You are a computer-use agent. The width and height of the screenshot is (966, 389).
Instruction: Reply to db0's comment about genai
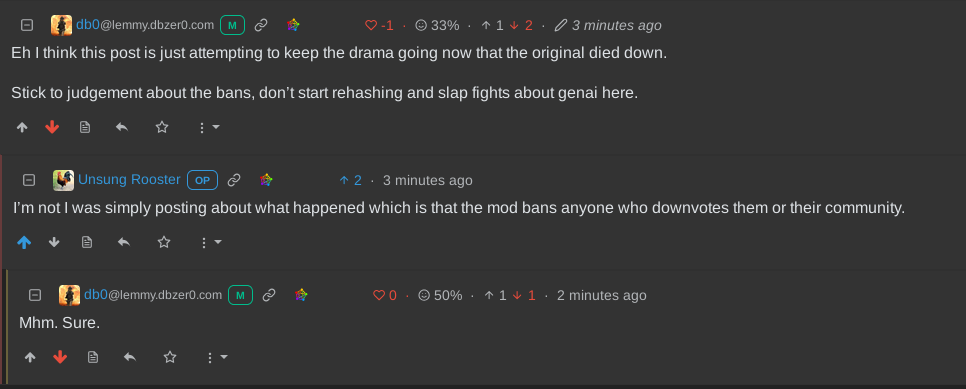[x=122, y=128]
